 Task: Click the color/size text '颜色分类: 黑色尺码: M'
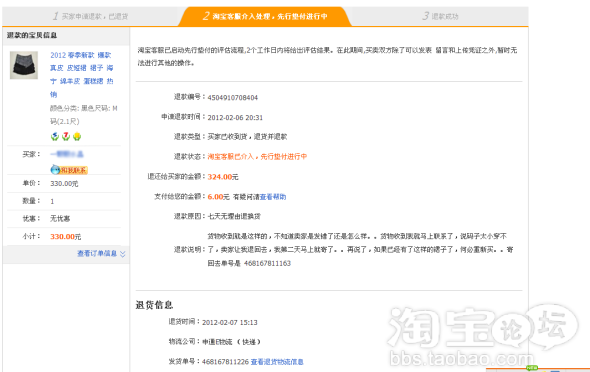tap(84, 108)
